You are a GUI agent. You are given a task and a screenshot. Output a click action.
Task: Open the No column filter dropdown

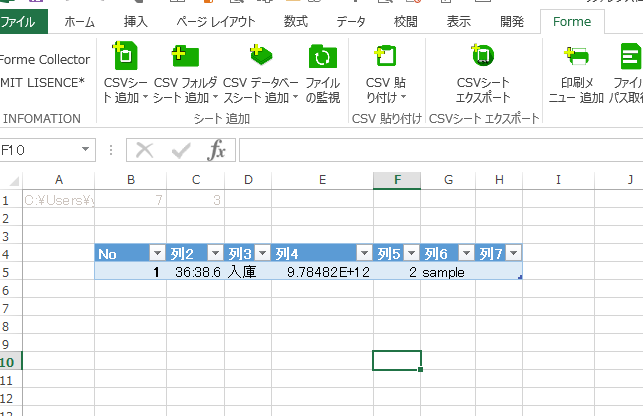pyautogui.click(x=157, y=254)
